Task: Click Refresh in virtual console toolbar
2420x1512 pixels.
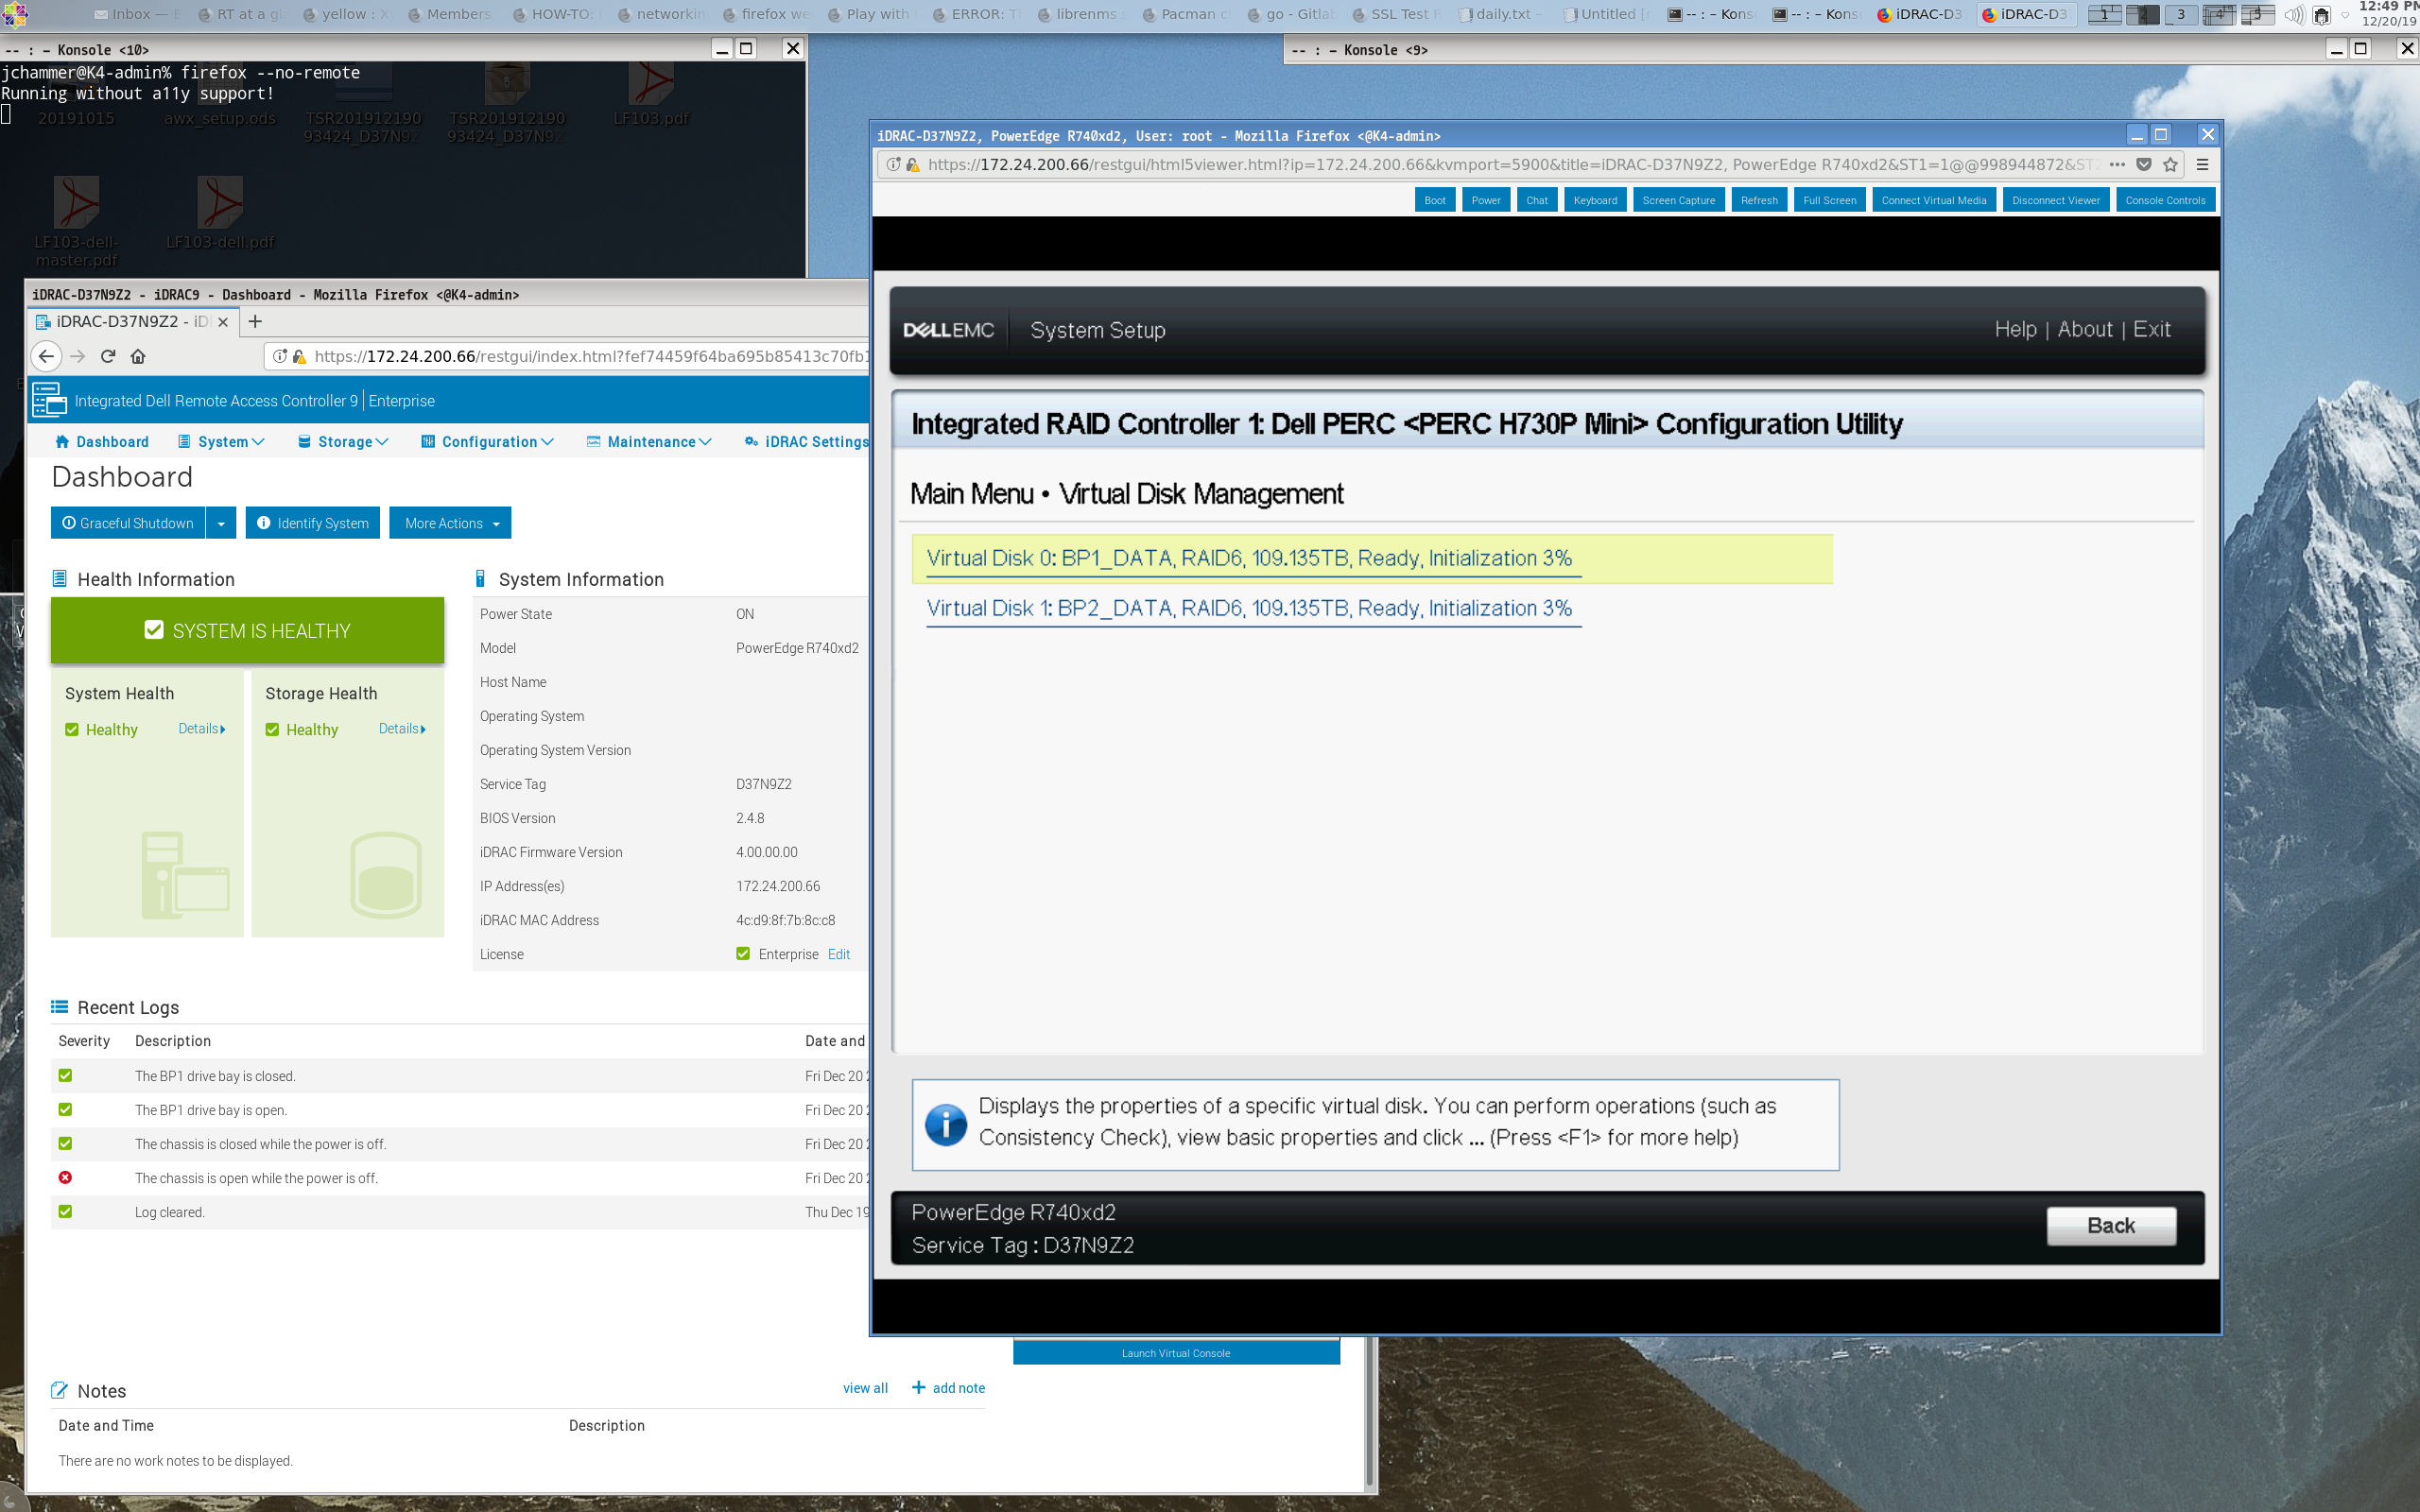Action: coord(1759,200)
